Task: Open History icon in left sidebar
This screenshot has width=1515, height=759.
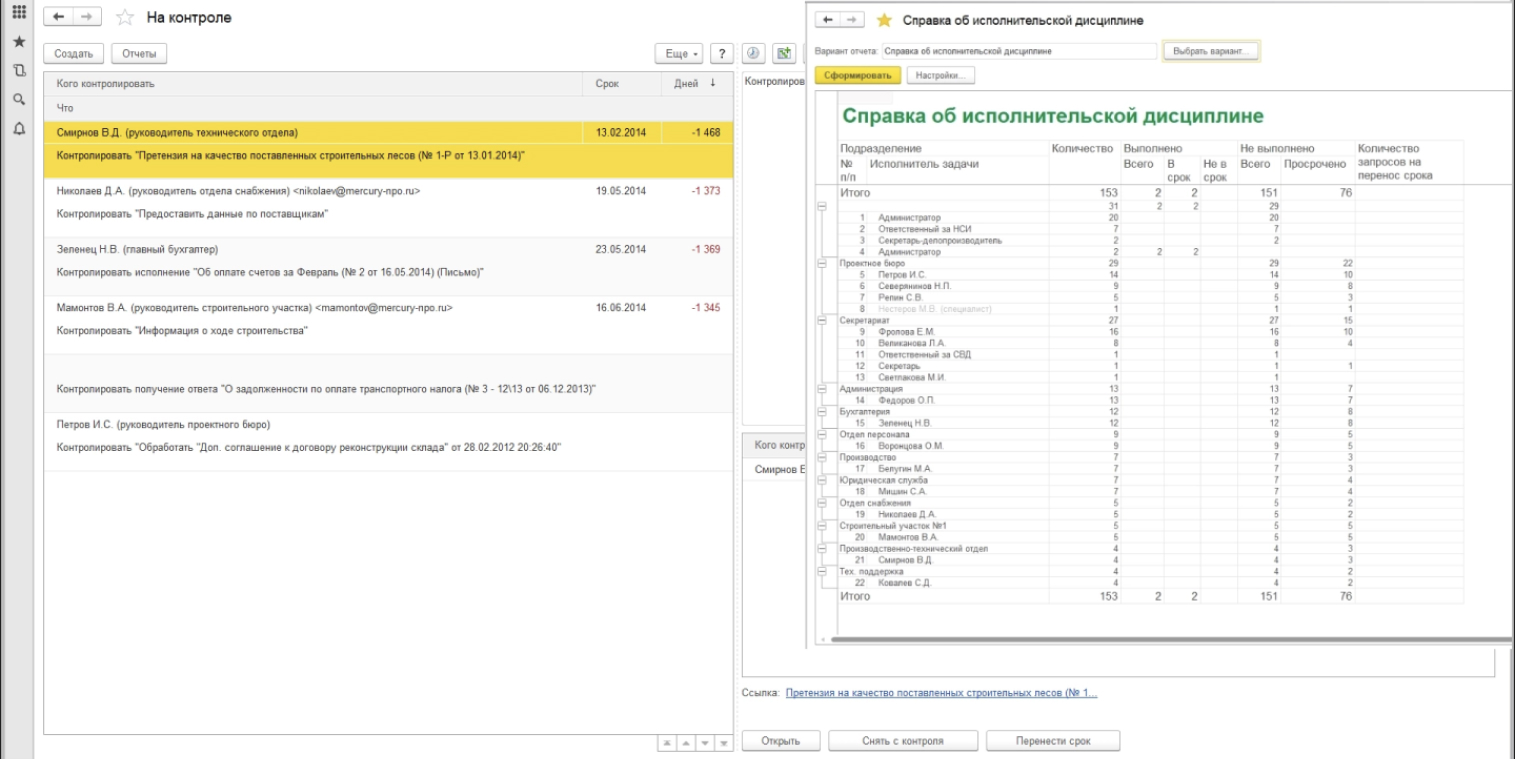Action: pyautogui.click(x=17, y=71)
